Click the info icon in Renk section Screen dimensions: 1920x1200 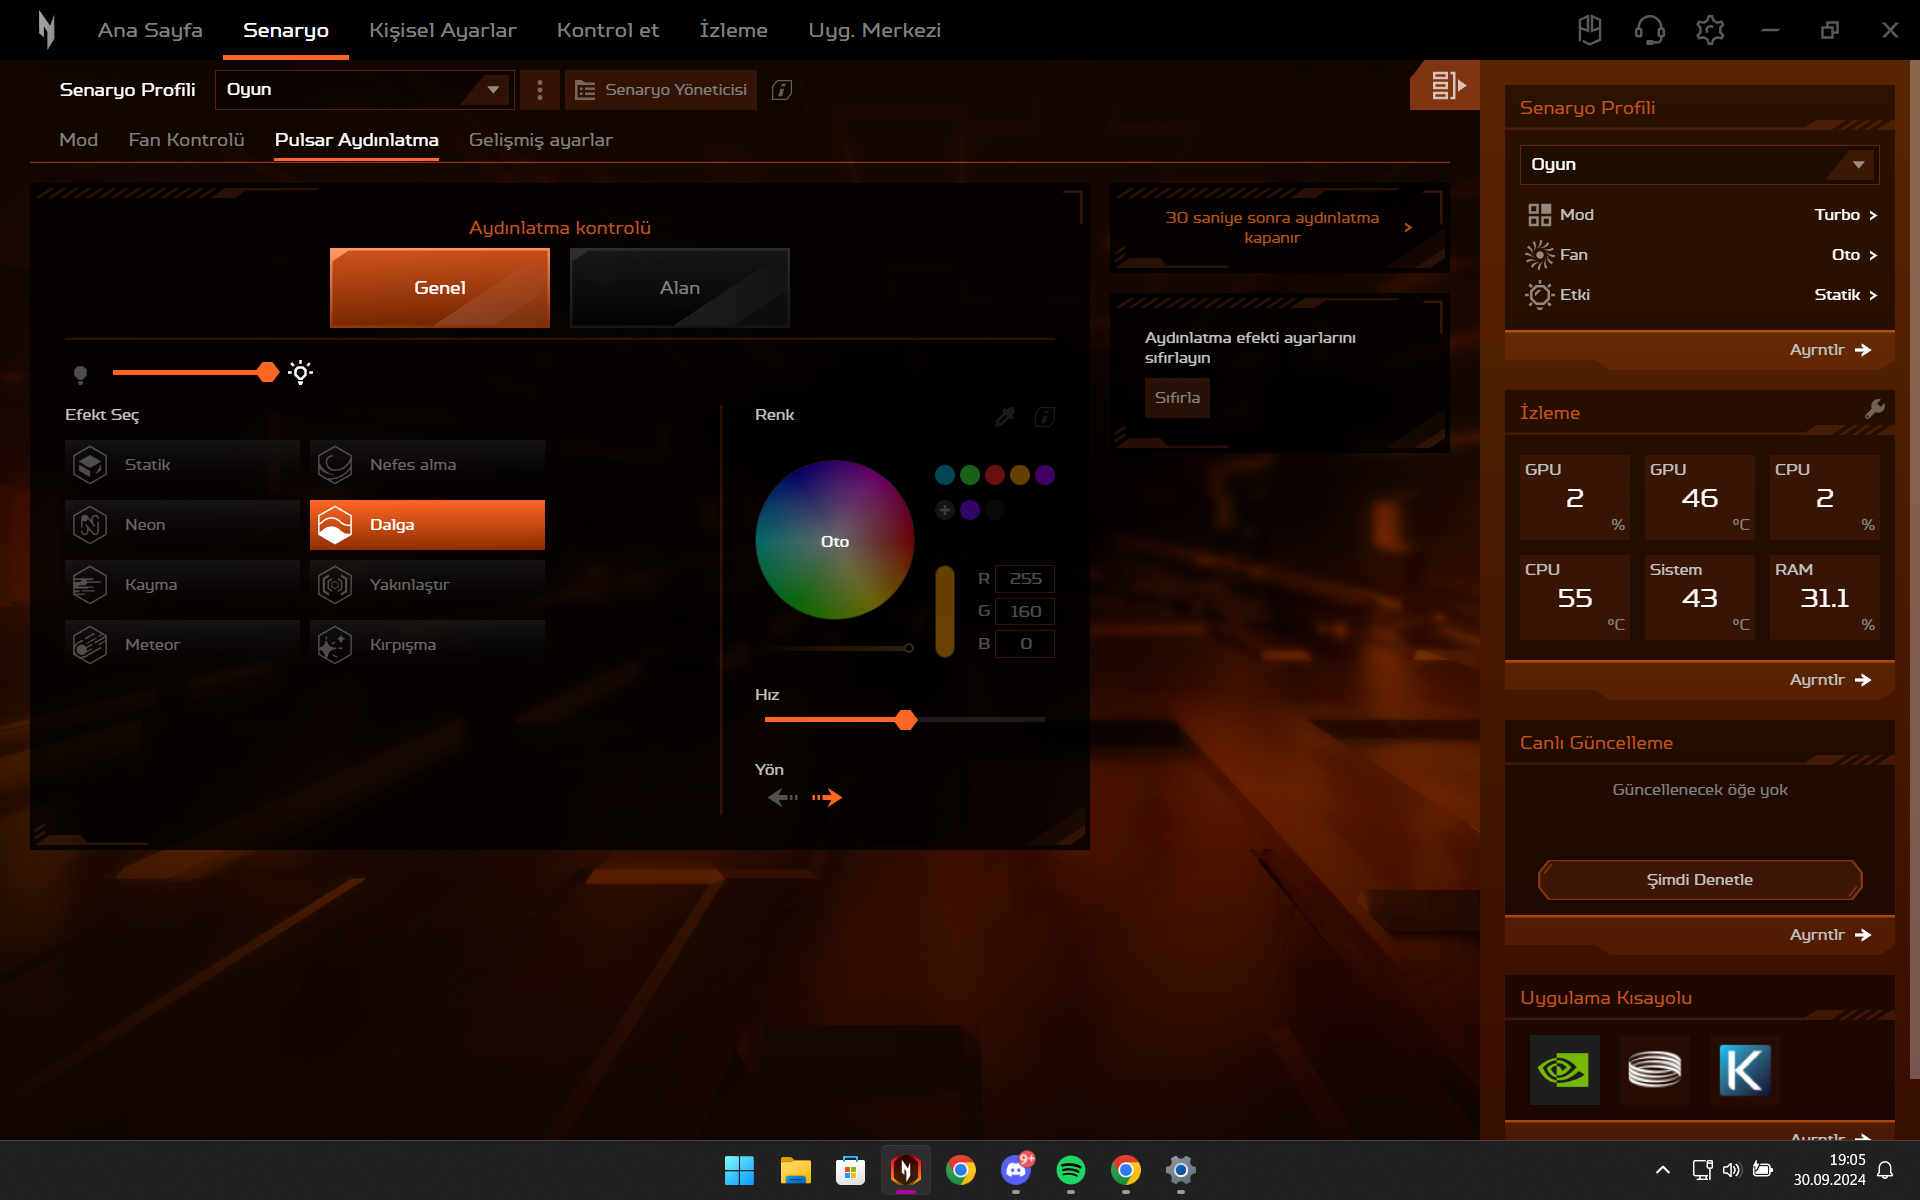(x=1045, y=416)
